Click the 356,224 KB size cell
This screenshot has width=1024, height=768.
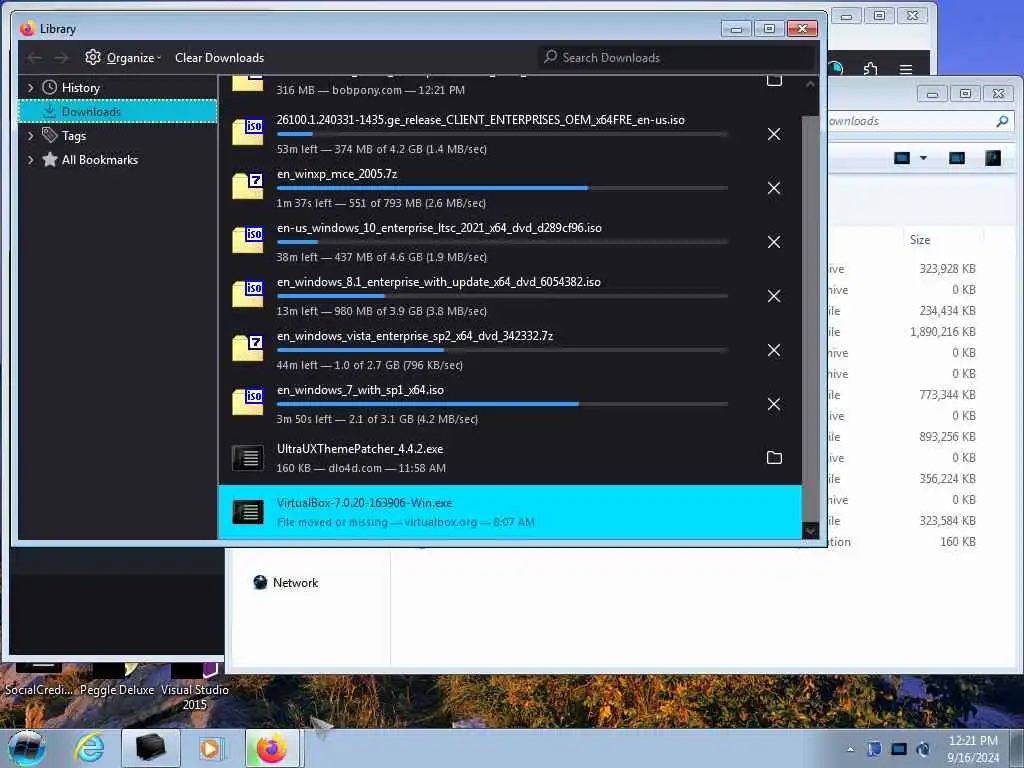948,479
